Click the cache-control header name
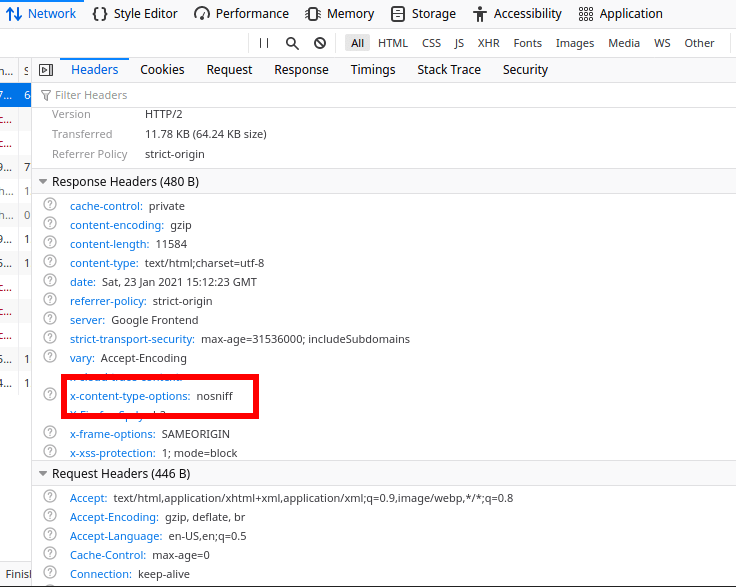The width and height of the screenshot is (736, 587). tap(106, 206)
